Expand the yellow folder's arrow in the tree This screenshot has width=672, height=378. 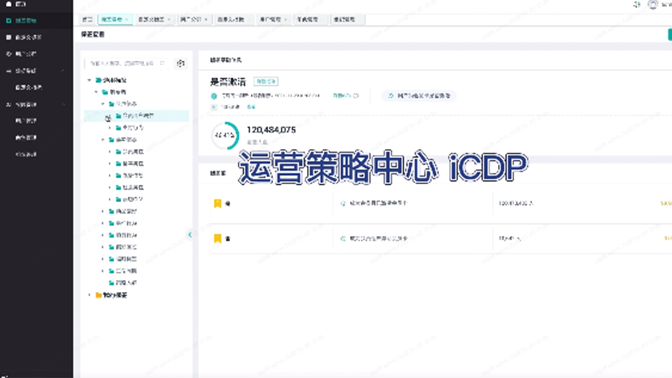(x=90, y=295)
